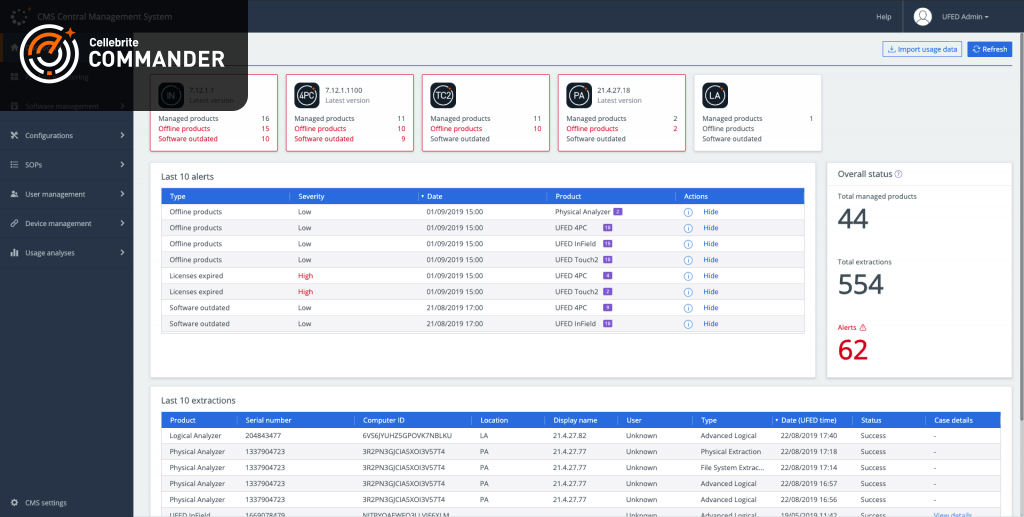Select the TC2 product card icon
Image resolution: width=1024 pixels, height=517 pixels.
pyautogui.click(x=443, y=95)
